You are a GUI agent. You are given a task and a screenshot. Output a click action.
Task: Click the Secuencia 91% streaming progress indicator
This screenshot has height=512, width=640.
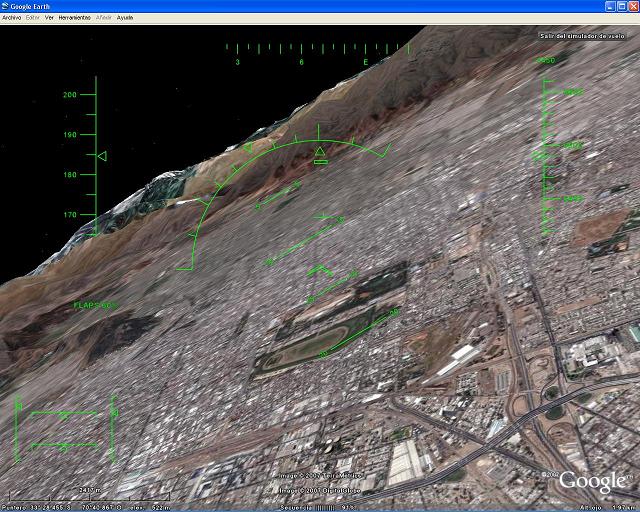318,508
